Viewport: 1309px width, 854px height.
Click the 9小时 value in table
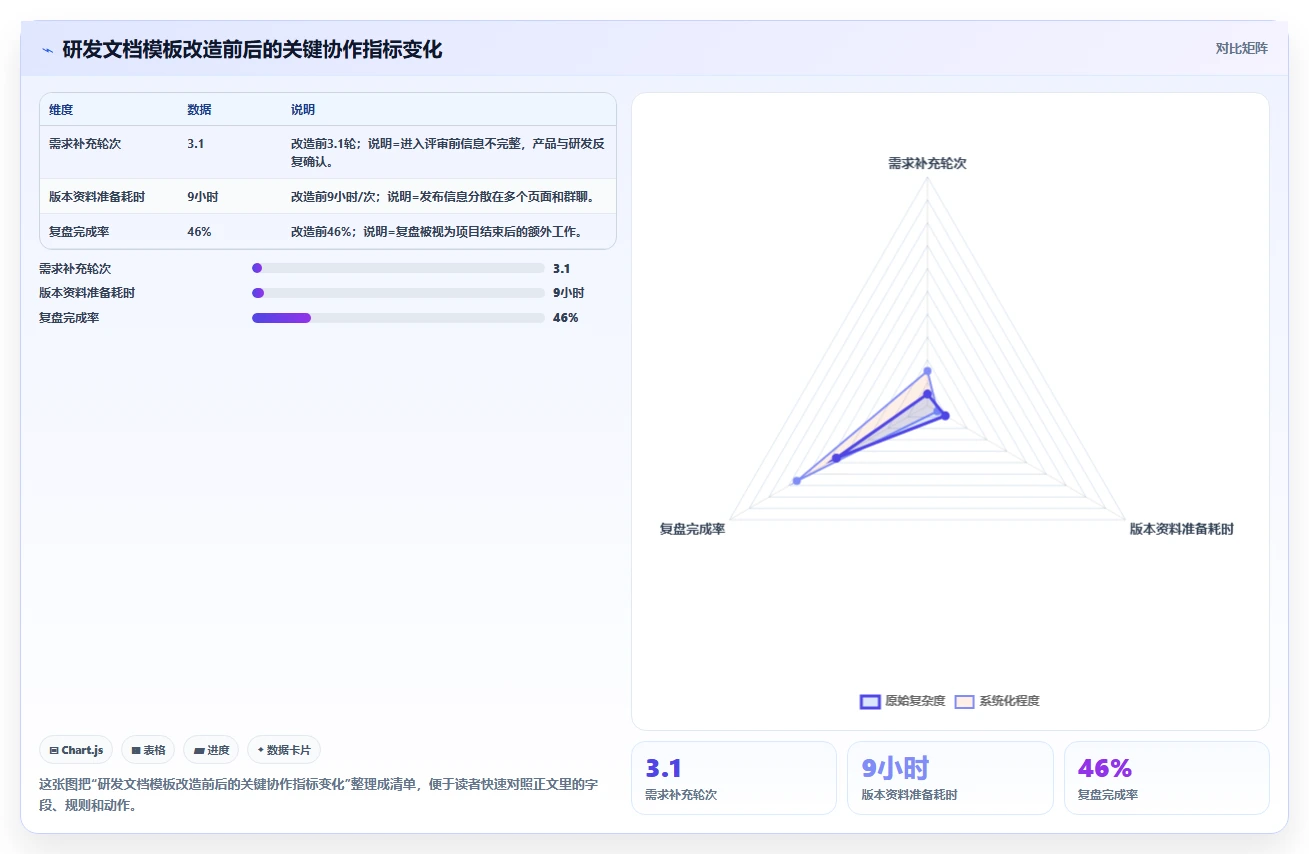coord(202,197)
